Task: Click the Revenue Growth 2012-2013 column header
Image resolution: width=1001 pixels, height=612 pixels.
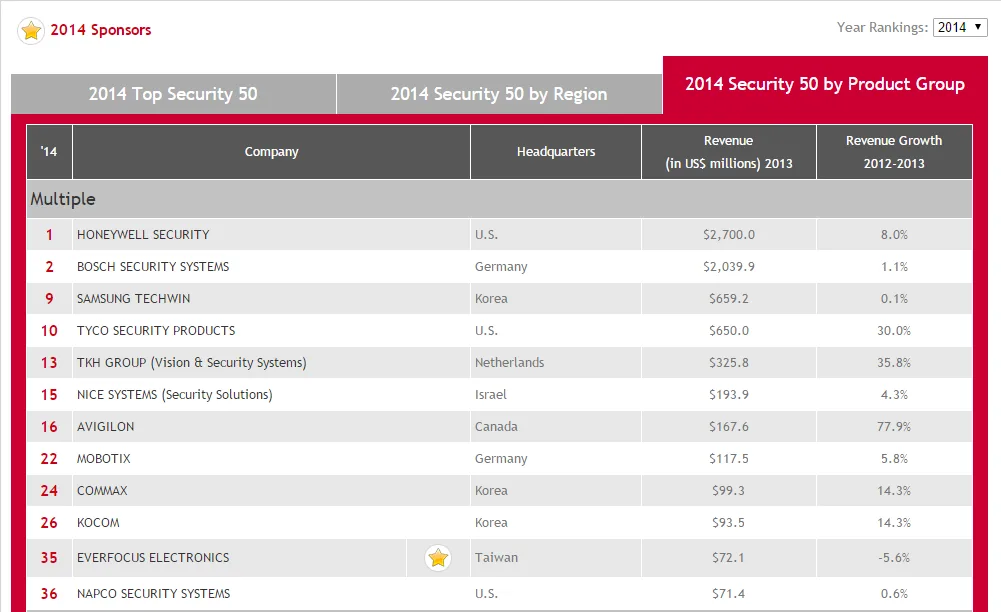Action: point(894,152)
